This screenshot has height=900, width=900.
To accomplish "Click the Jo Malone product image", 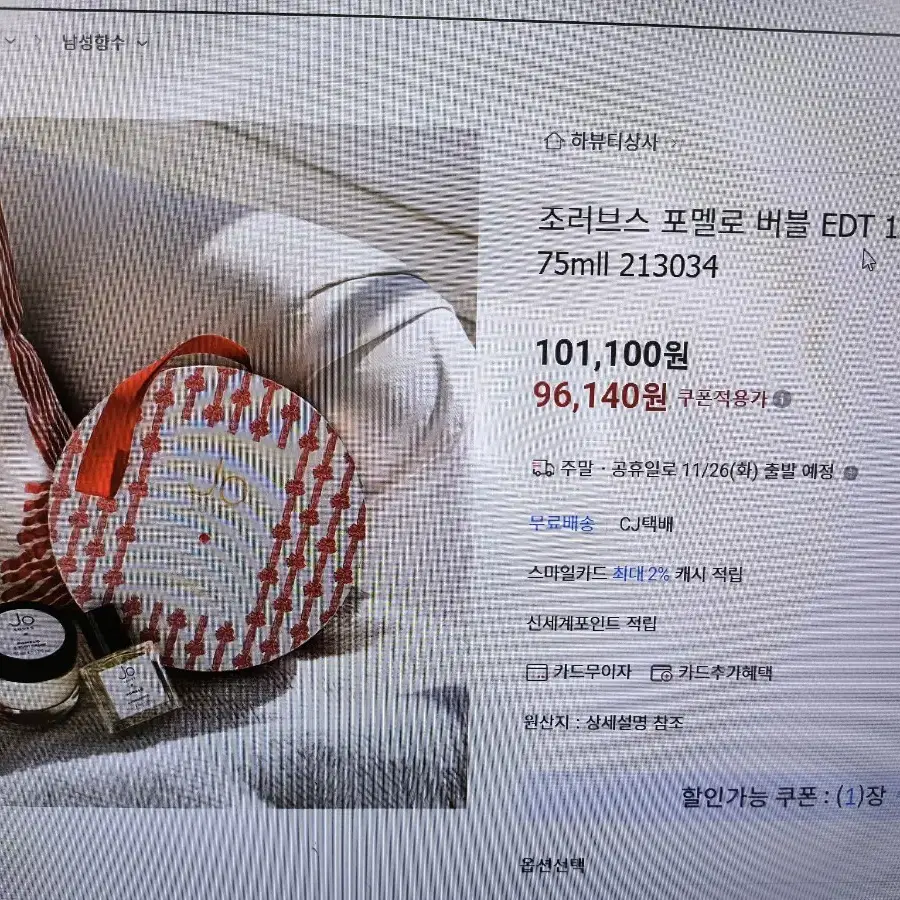I will (236, 463).
